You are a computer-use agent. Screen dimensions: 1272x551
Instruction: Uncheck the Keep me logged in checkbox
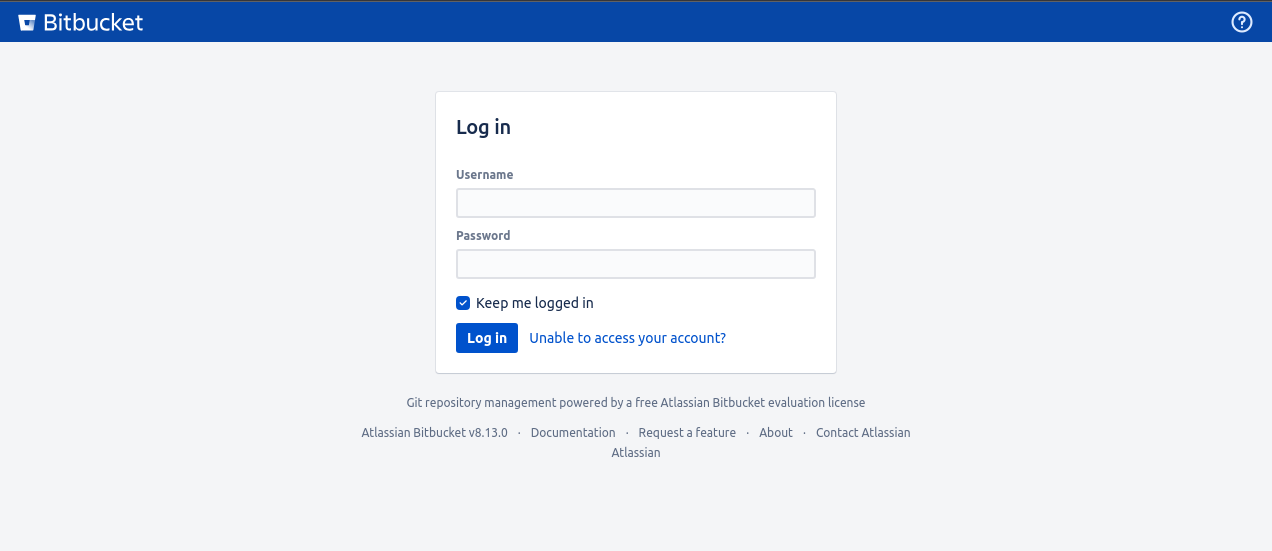[463, 303]
